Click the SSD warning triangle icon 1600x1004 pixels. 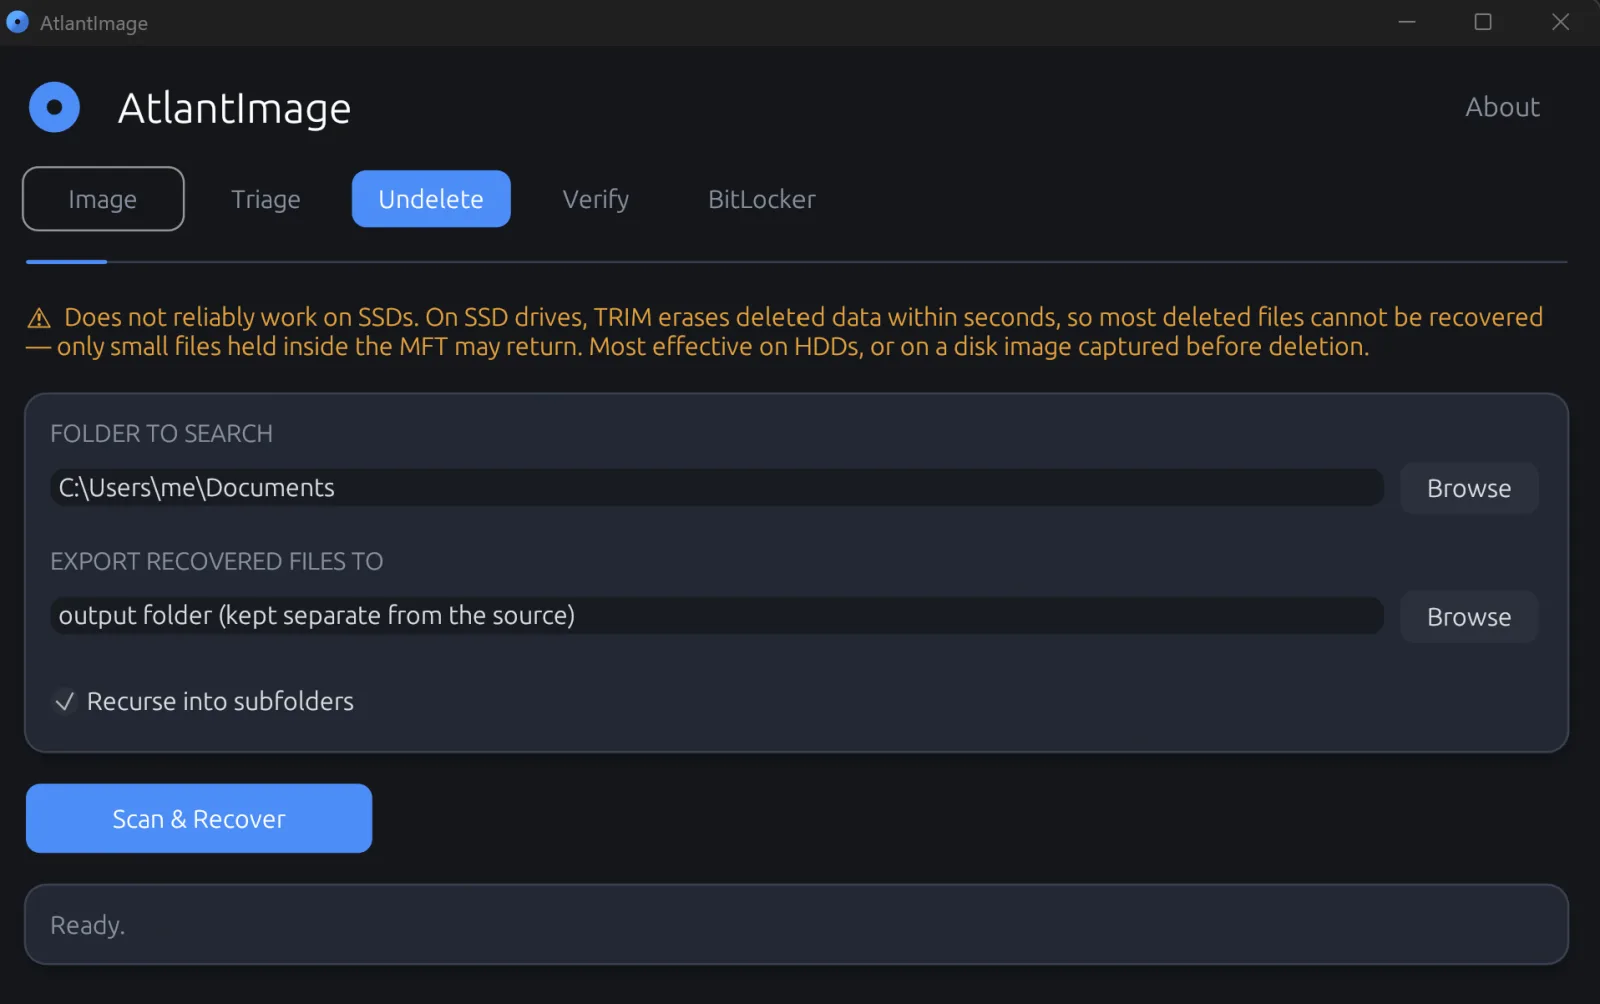tap(39, 318)
